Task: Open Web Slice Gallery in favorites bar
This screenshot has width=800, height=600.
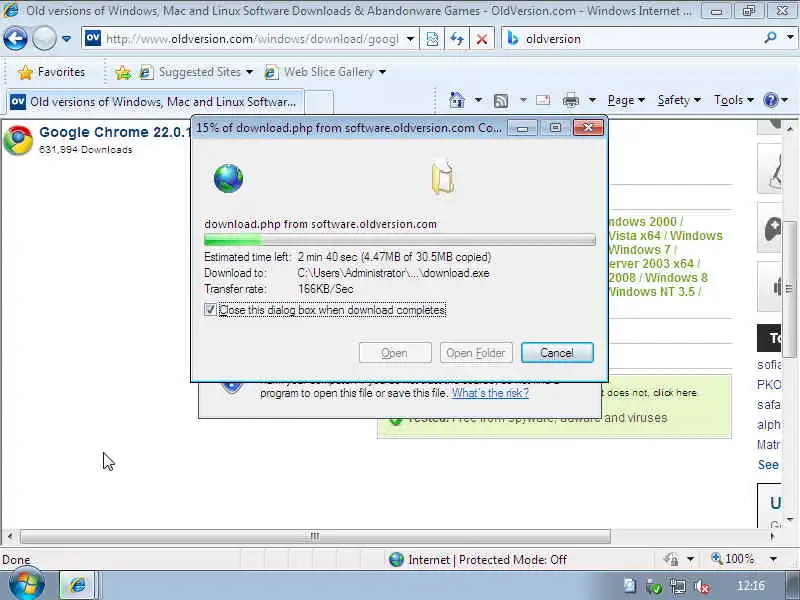Action: coord(325,72)
